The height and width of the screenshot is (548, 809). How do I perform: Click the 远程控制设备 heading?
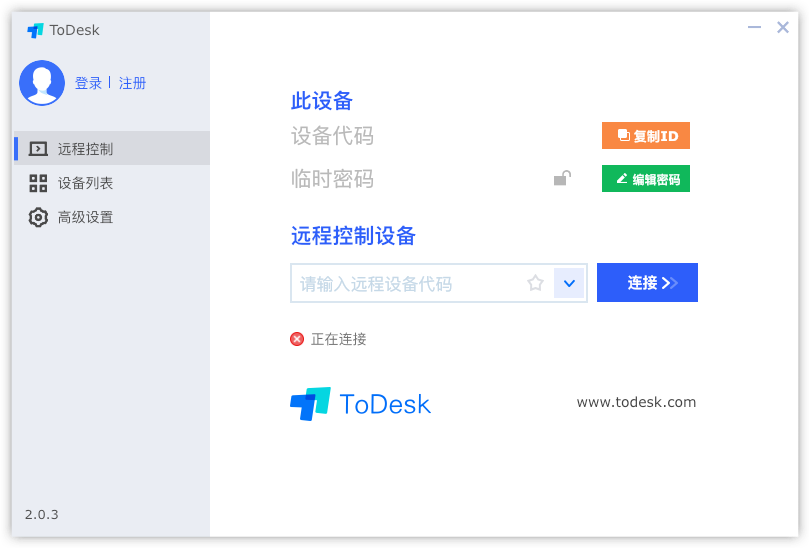click(353, 236)
